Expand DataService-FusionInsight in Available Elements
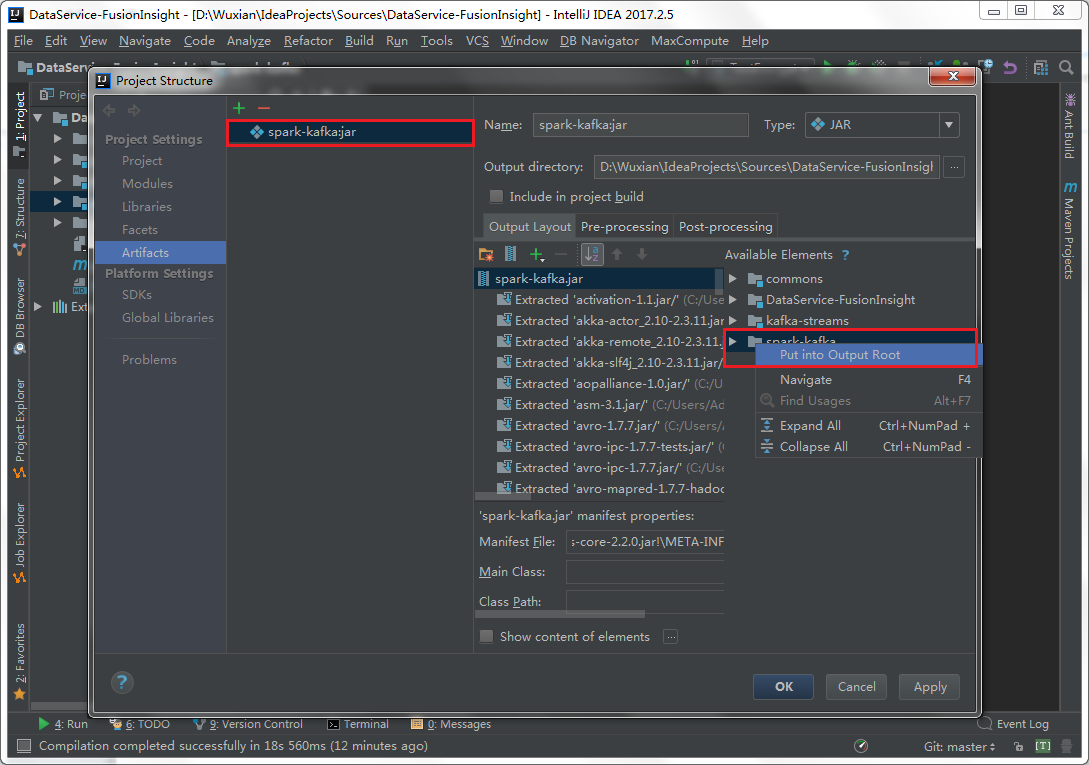The width and height of the screenshot is (1089, 765). [x=733, y=299]
